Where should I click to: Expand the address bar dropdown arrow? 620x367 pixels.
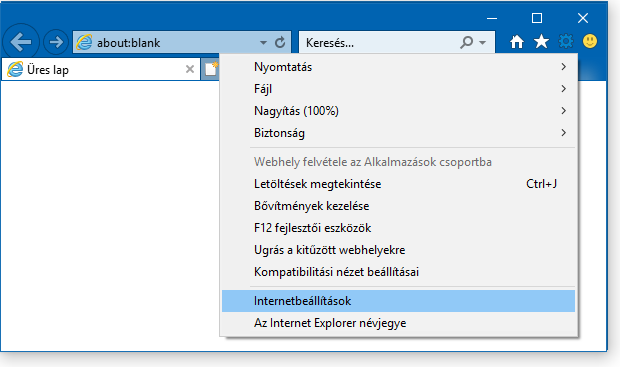pos(263,42)
